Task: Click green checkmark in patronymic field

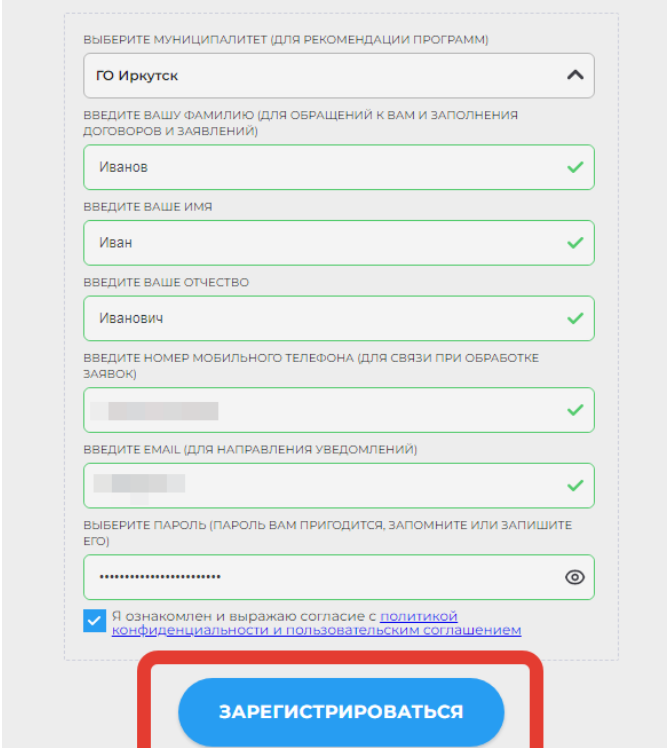Action: (574, 318)
